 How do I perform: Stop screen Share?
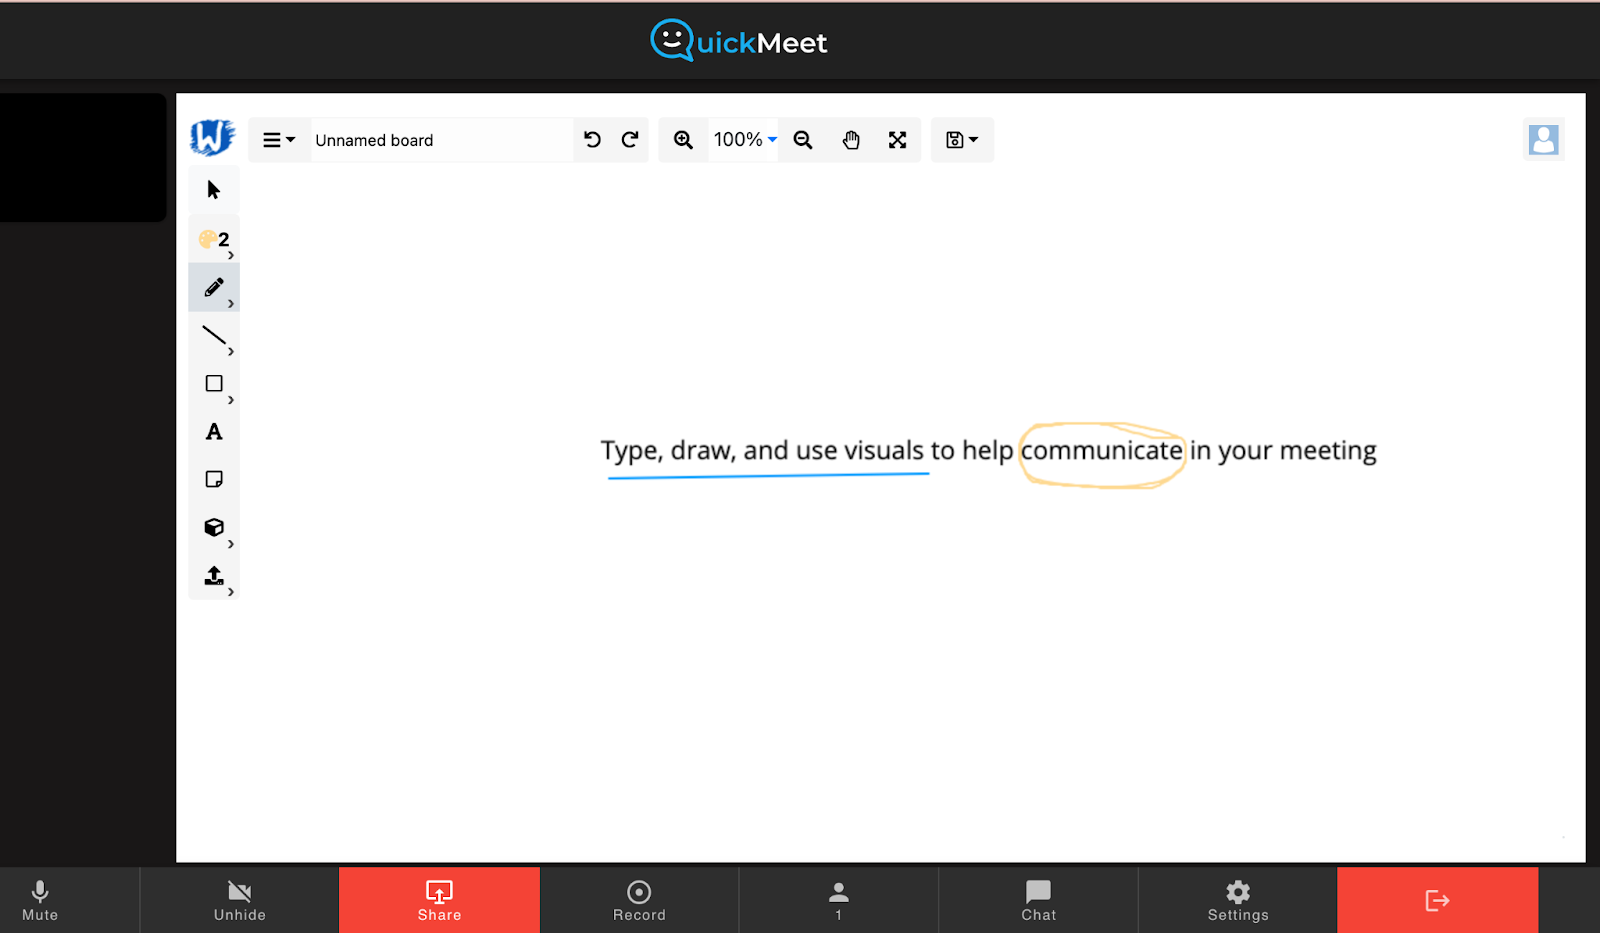point(439,900)
